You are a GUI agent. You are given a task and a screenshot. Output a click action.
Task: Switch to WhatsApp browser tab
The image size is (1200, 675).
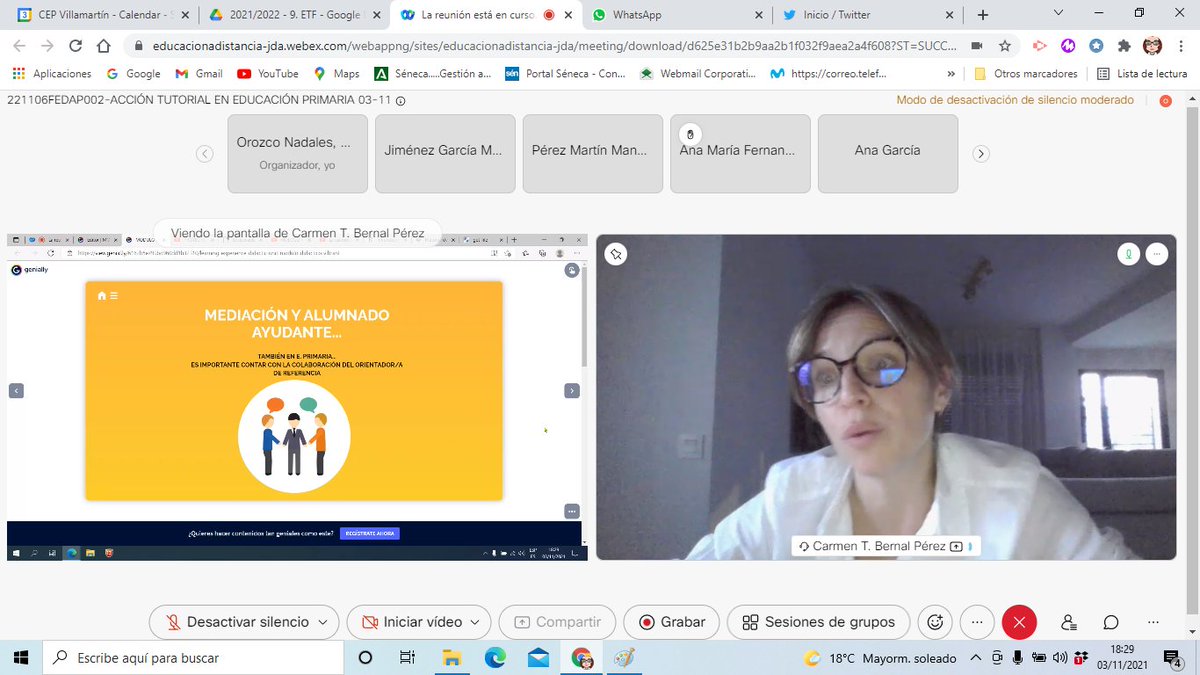click(677, 15)
